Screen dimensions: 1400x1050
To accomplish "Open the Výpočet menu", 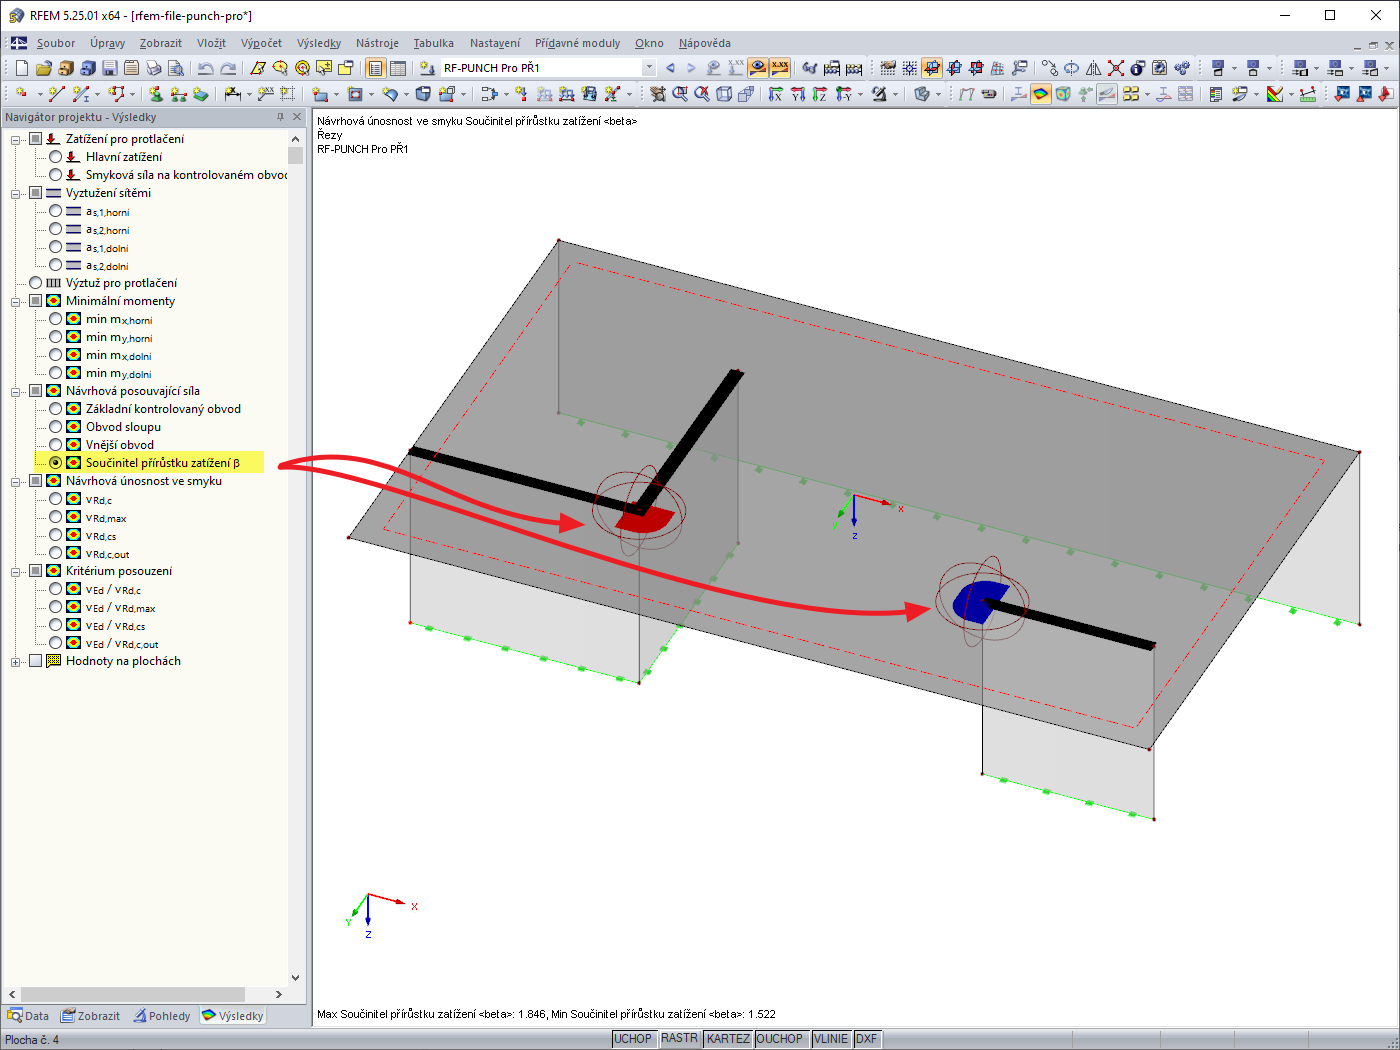I will [x=261, y=43].
